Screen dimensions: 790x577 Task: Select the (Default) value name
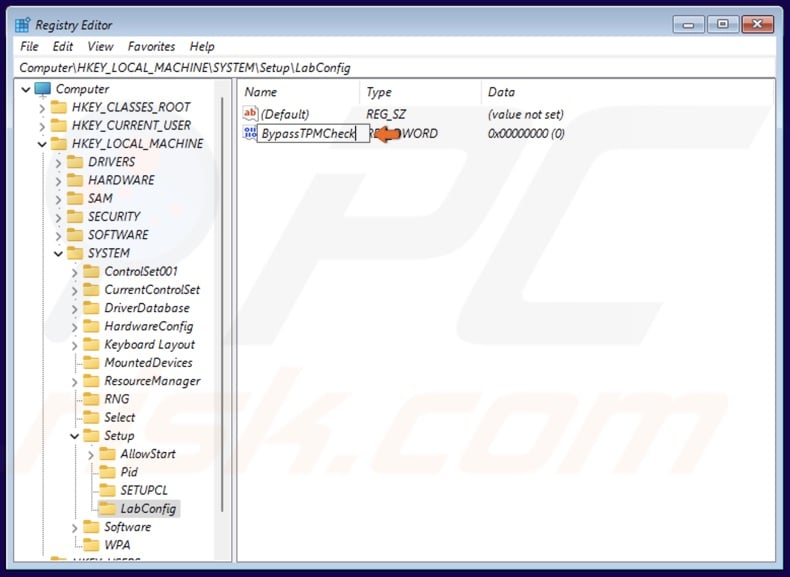(285, 114)
